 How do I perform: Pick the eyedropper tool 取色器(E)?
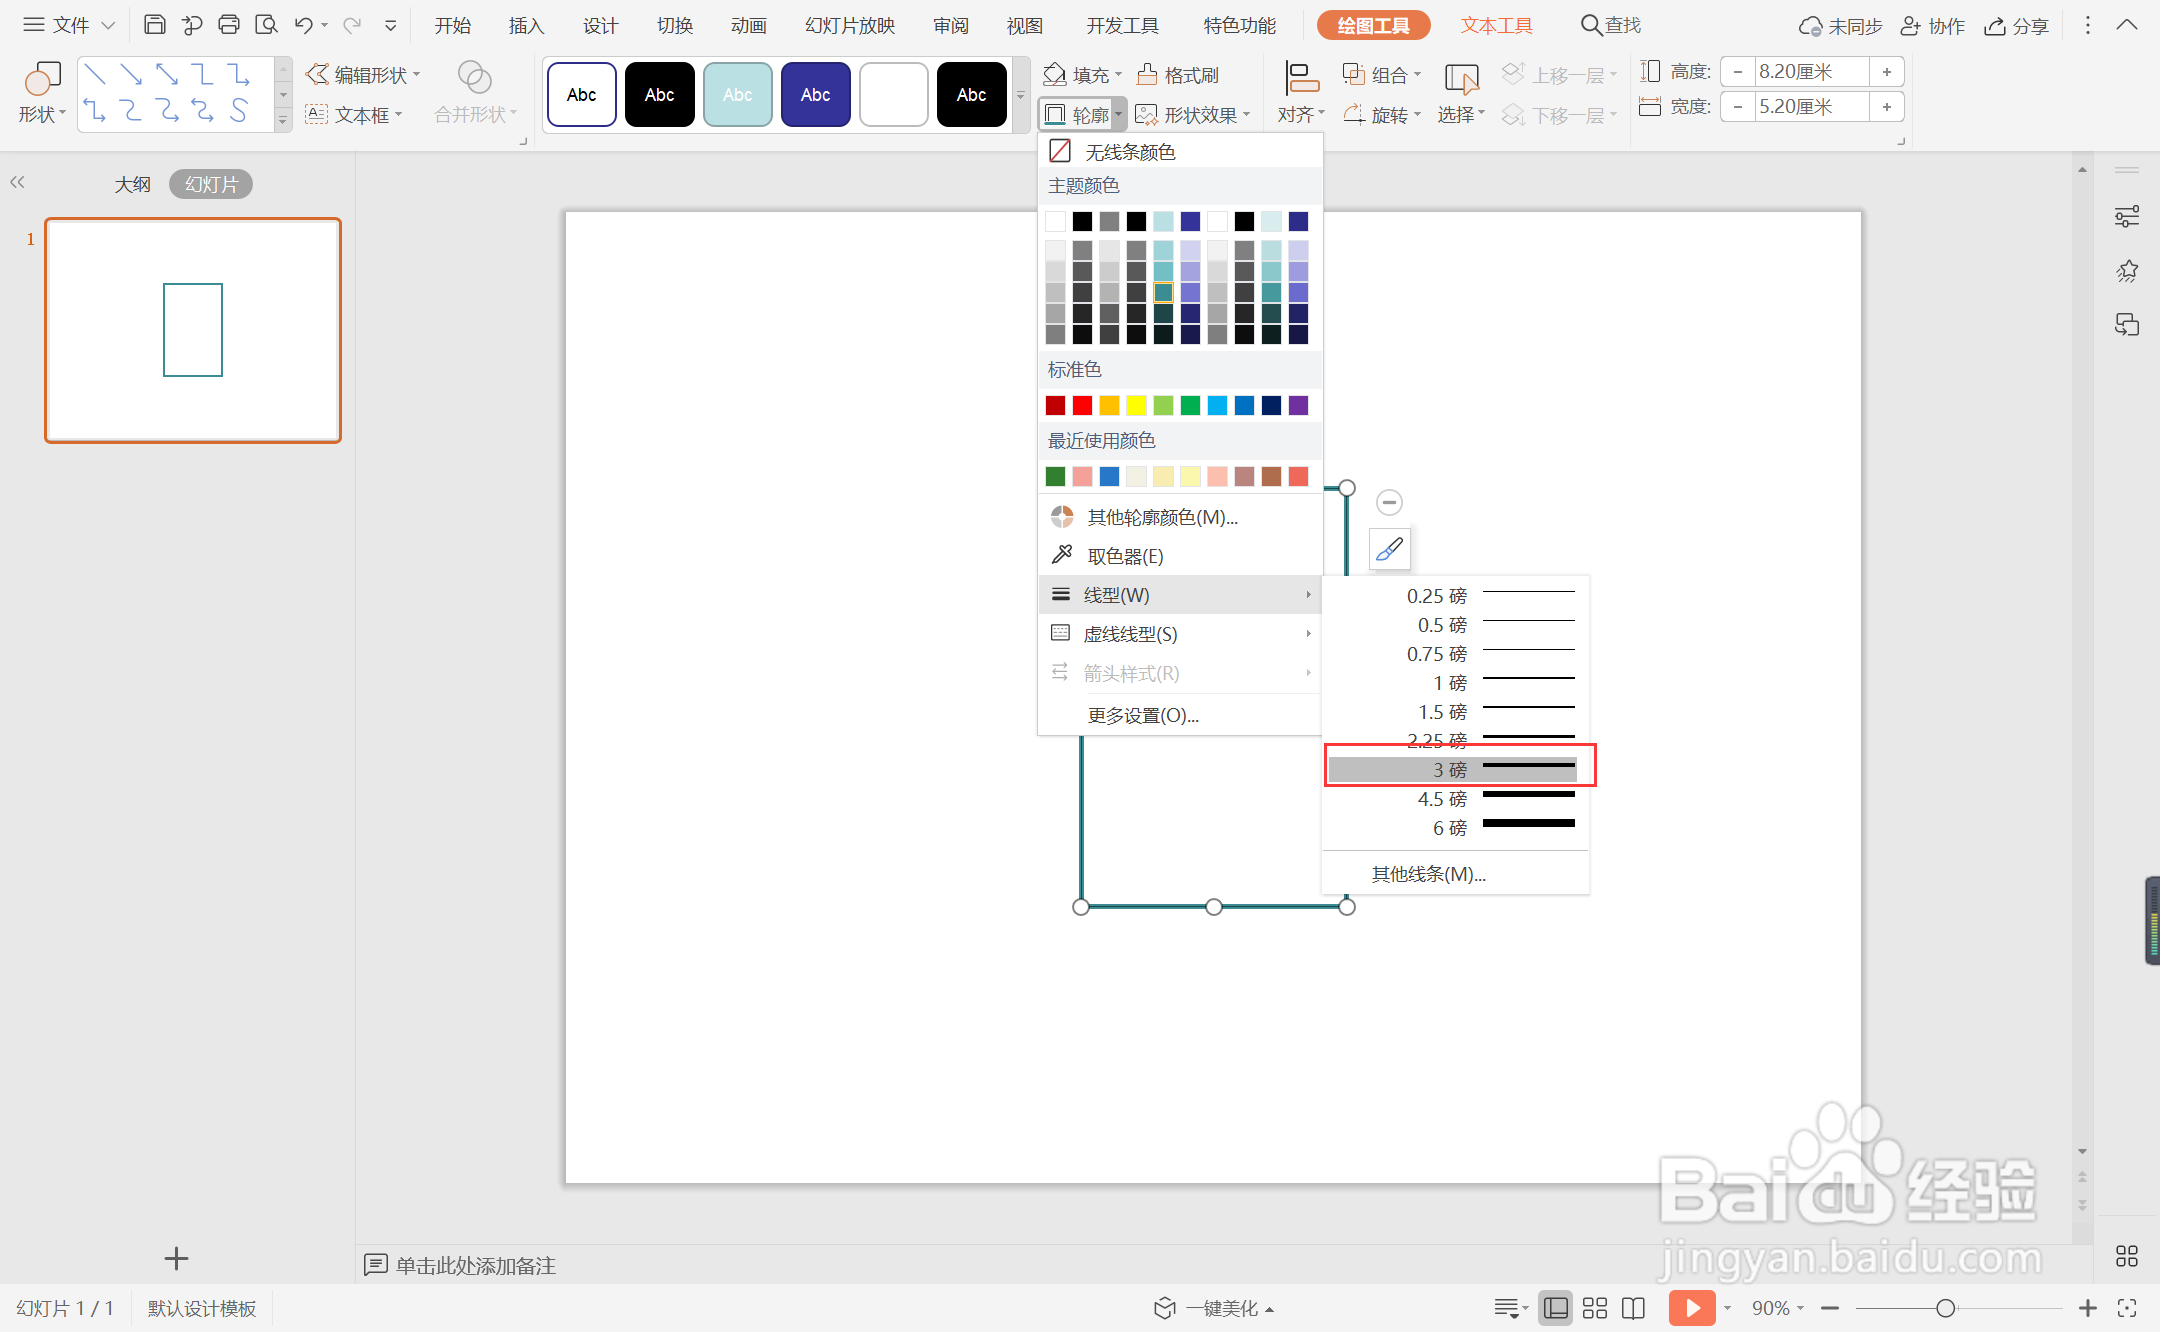coord(1124,556)
